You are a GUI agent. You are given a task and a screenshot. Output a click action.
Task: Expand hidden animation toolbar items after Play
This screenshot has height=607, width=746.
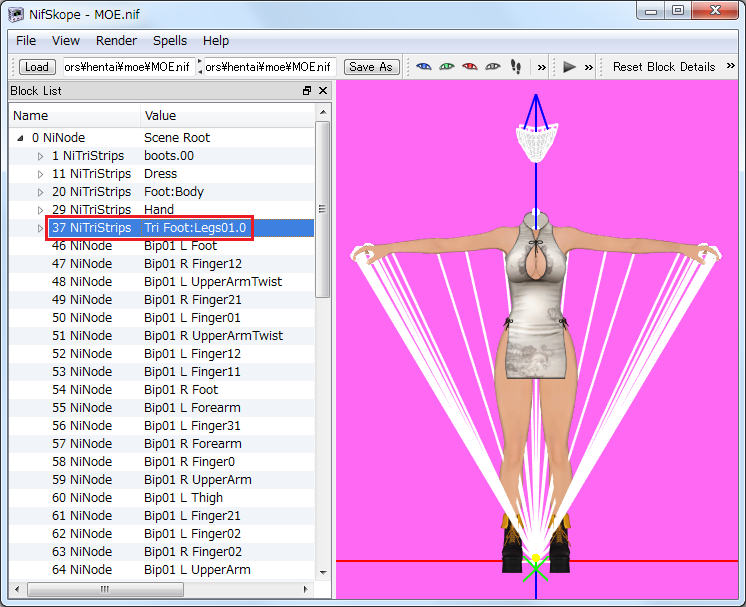pyautogui.click(x=589, y=68)
